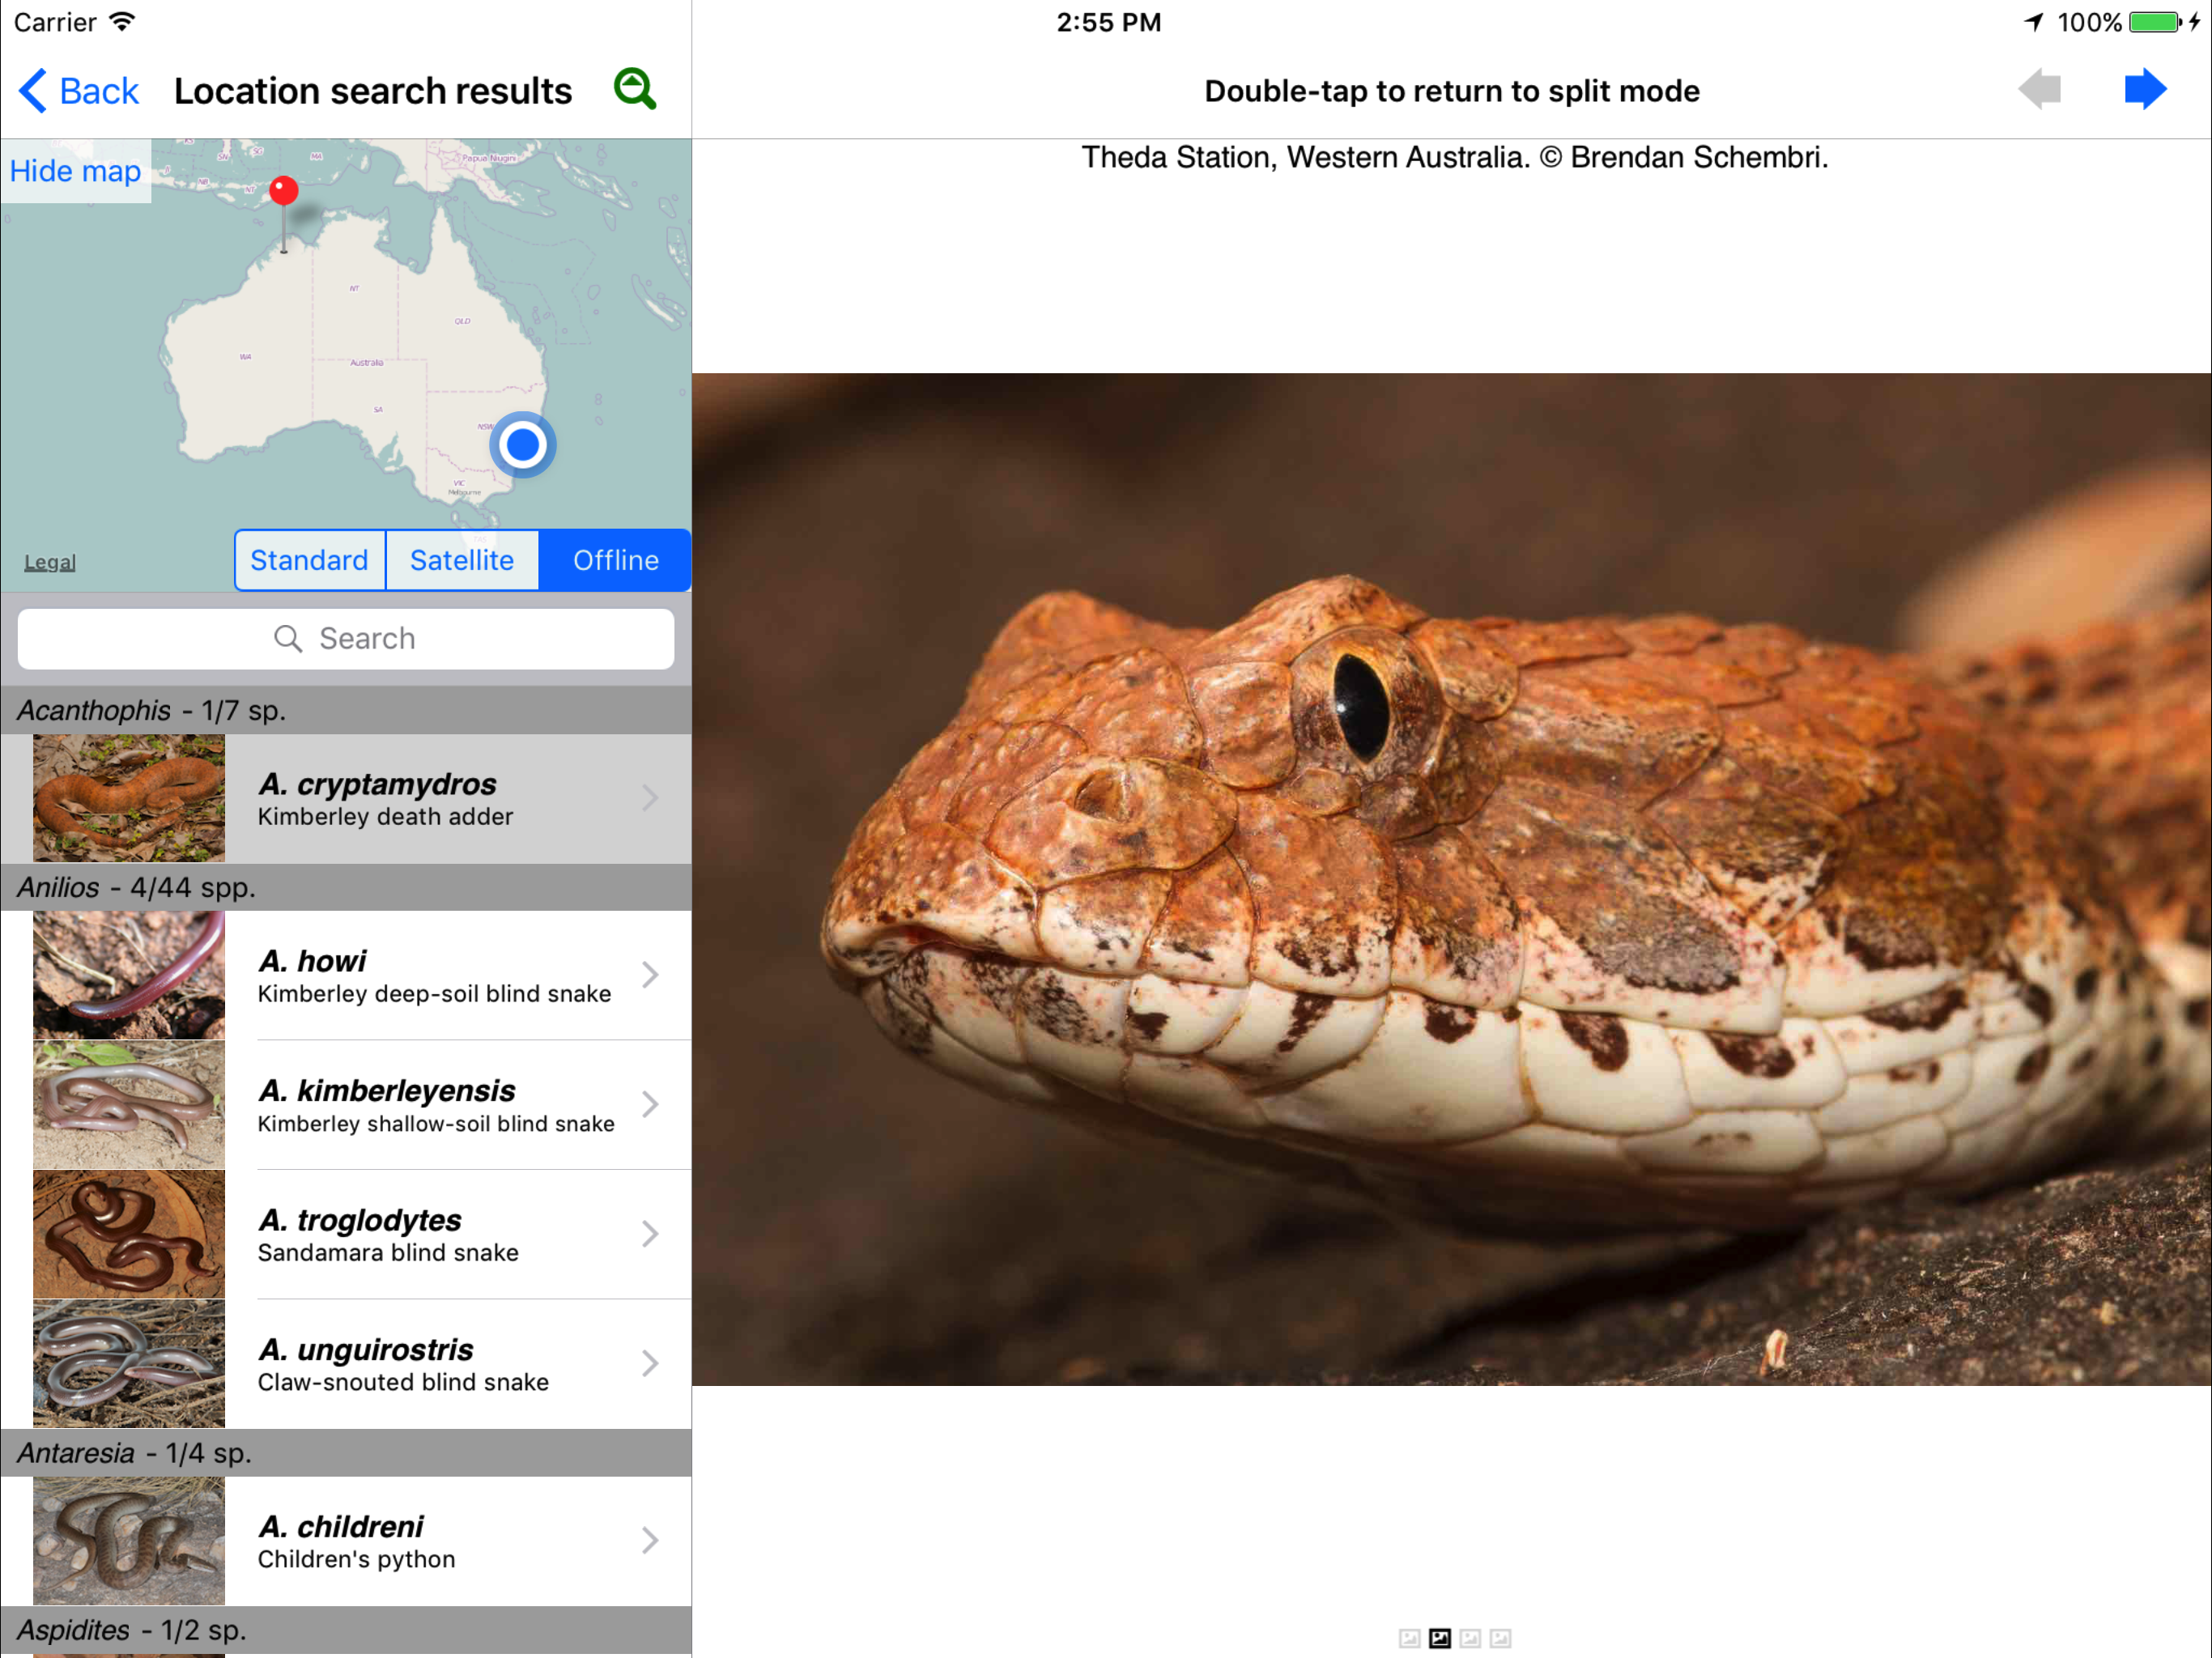Tap the Back chevron icon
The width and height of the screenshot is (2212, 1658).
click(32, 90)
